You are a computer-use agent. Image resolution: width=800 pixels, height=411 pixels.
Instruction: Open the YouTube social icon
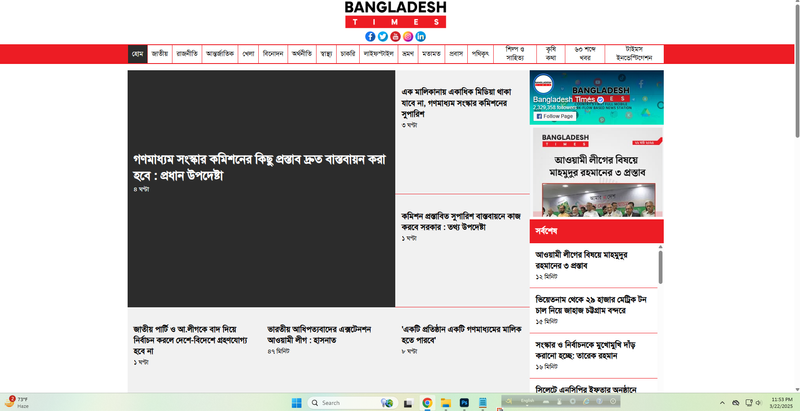click(395, 37)
